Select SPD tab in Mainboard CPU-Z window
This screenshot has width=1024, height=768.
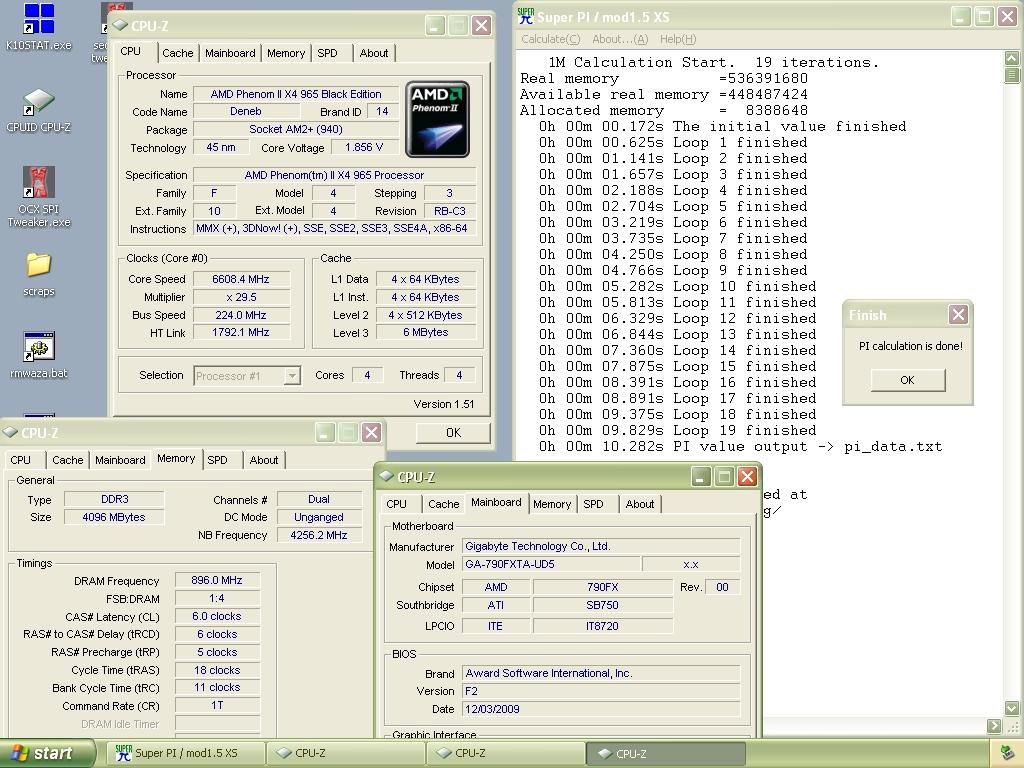[593, 504]
